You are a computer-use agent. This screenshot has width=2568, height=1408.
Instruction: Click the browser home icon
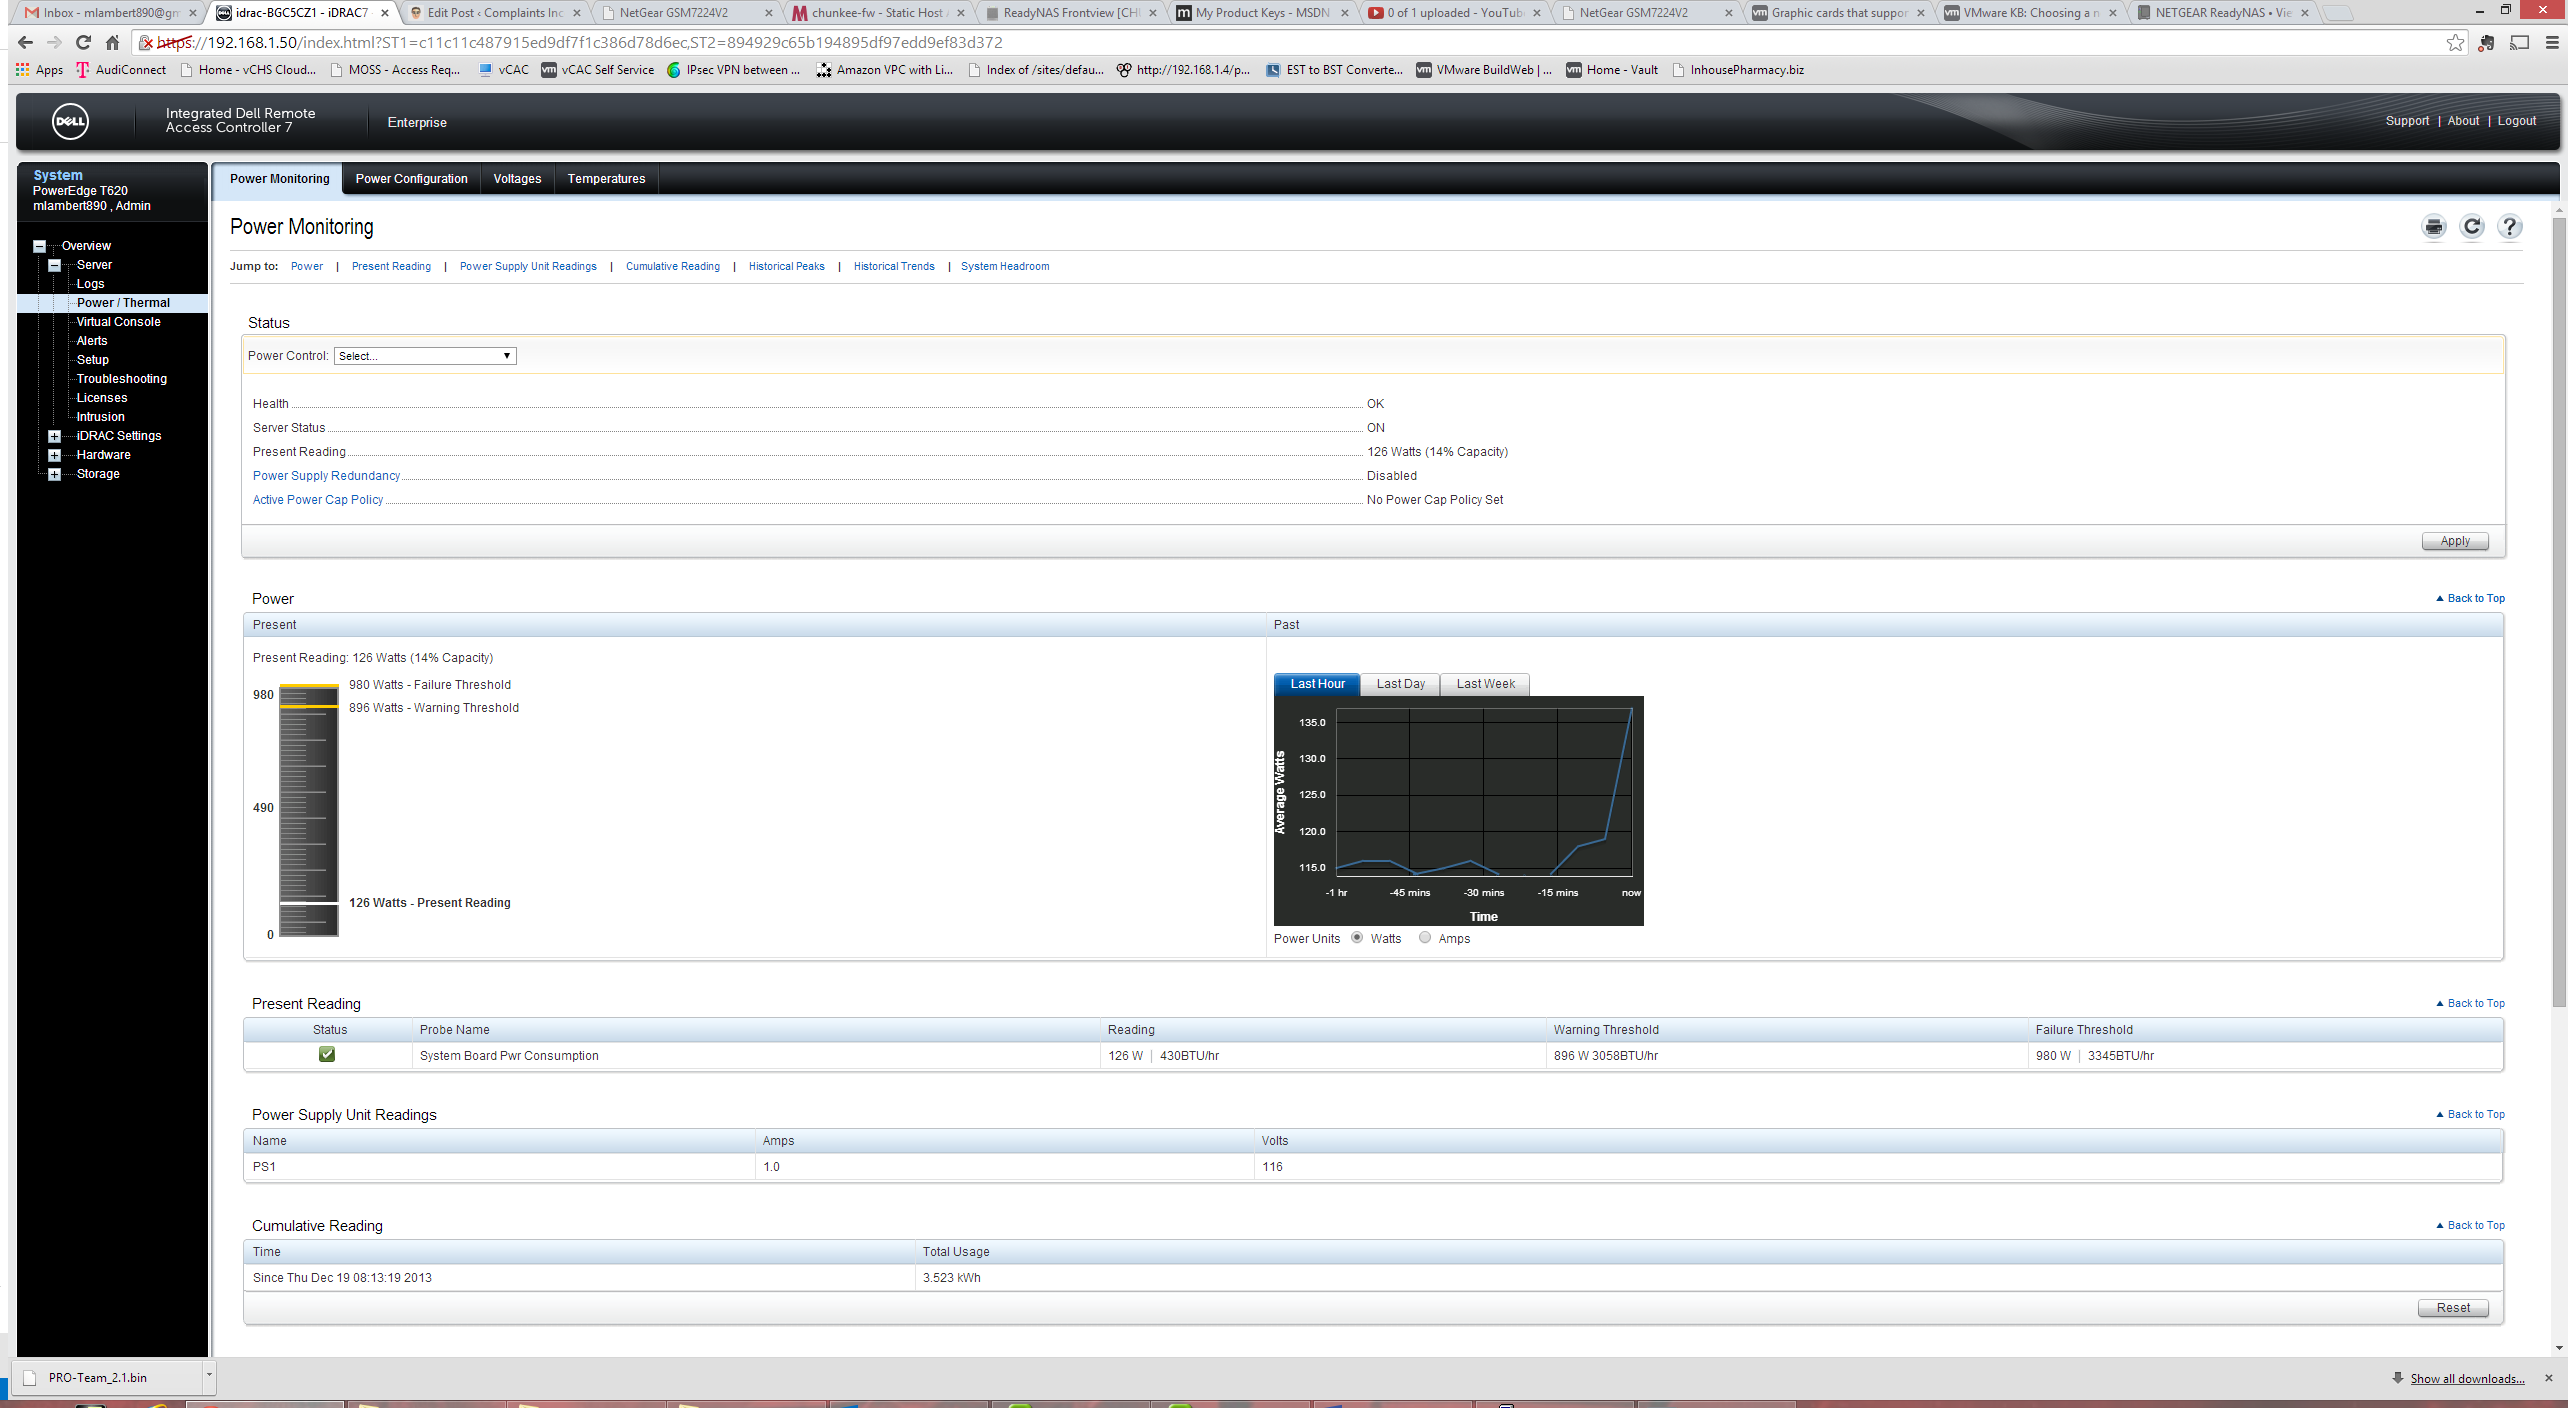(113, 42)
